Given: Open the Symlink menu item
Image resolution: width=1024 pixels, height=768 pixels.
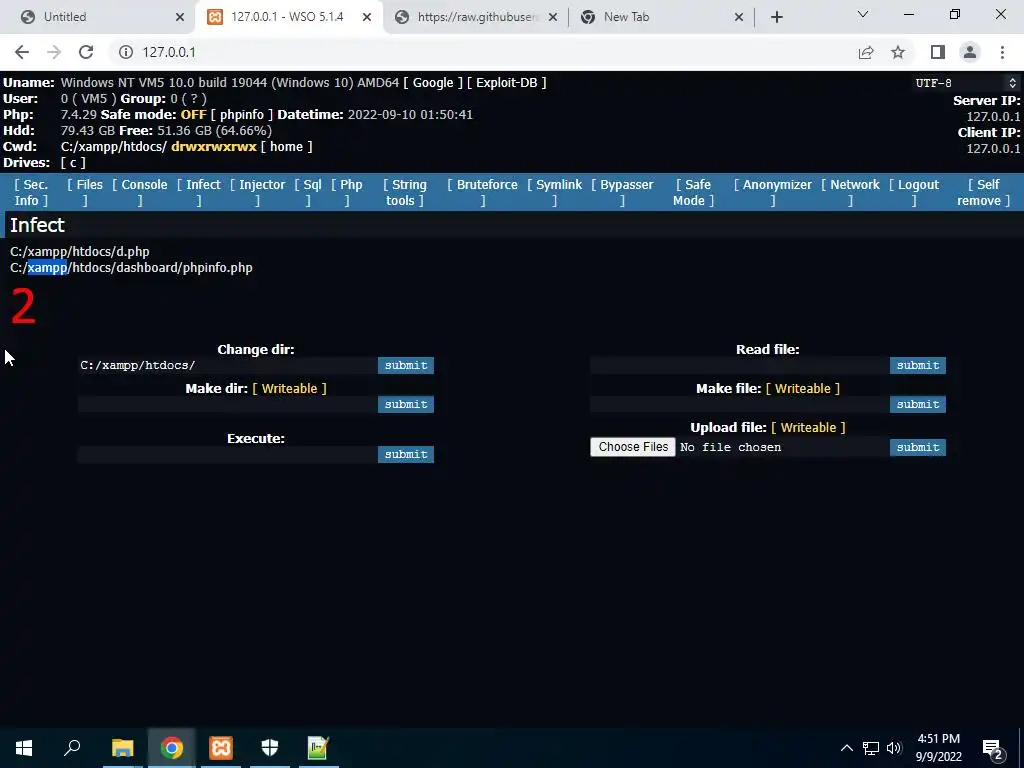Looking at the screenshot, I should 554,193.
